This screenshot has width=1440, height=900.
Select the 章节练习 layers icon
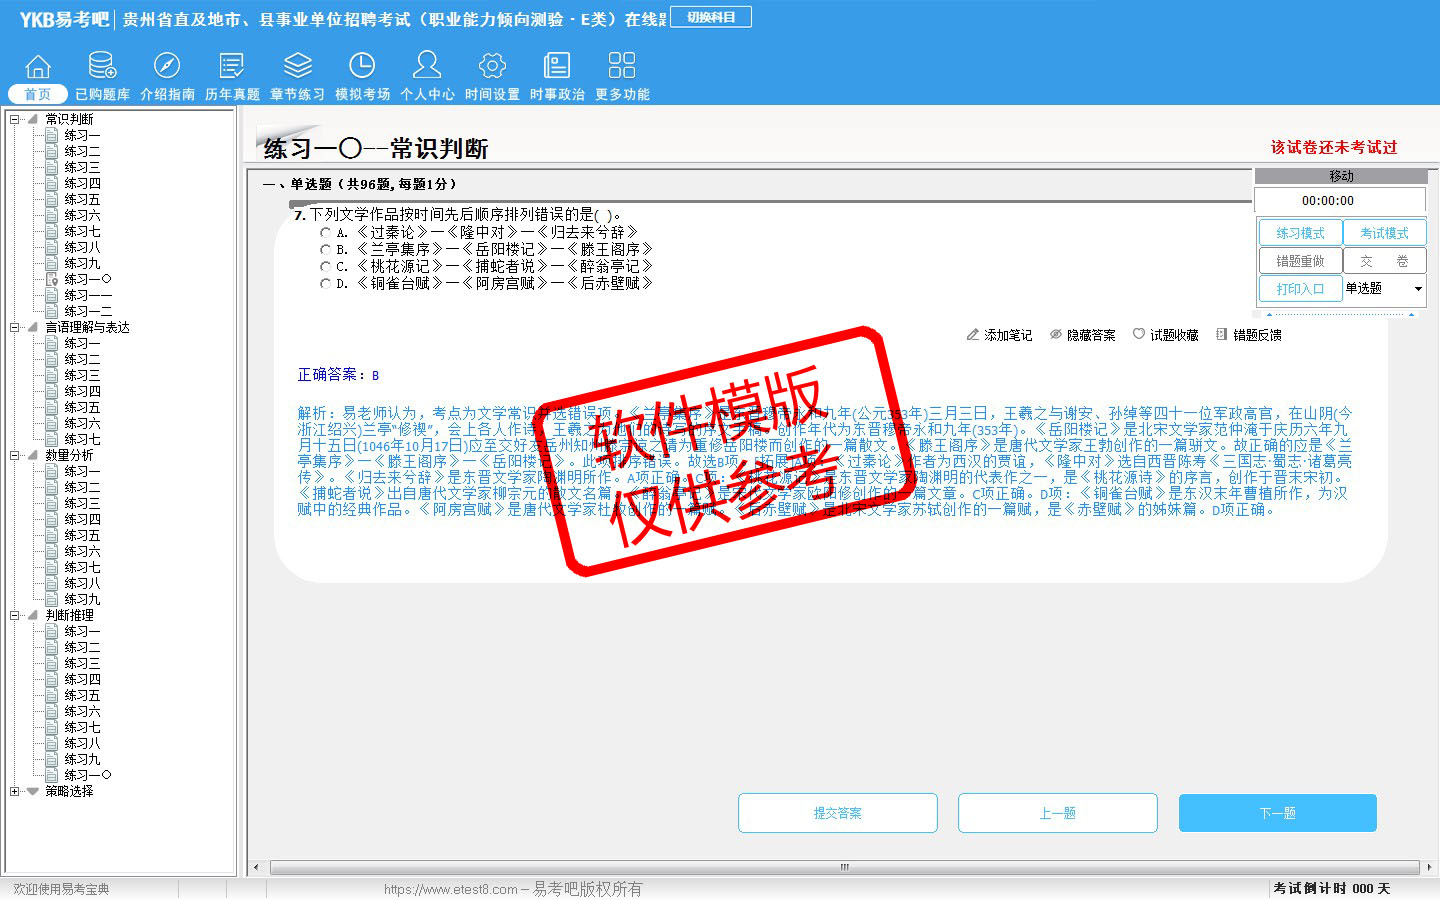pyautogui.click(x=297, y=66)
